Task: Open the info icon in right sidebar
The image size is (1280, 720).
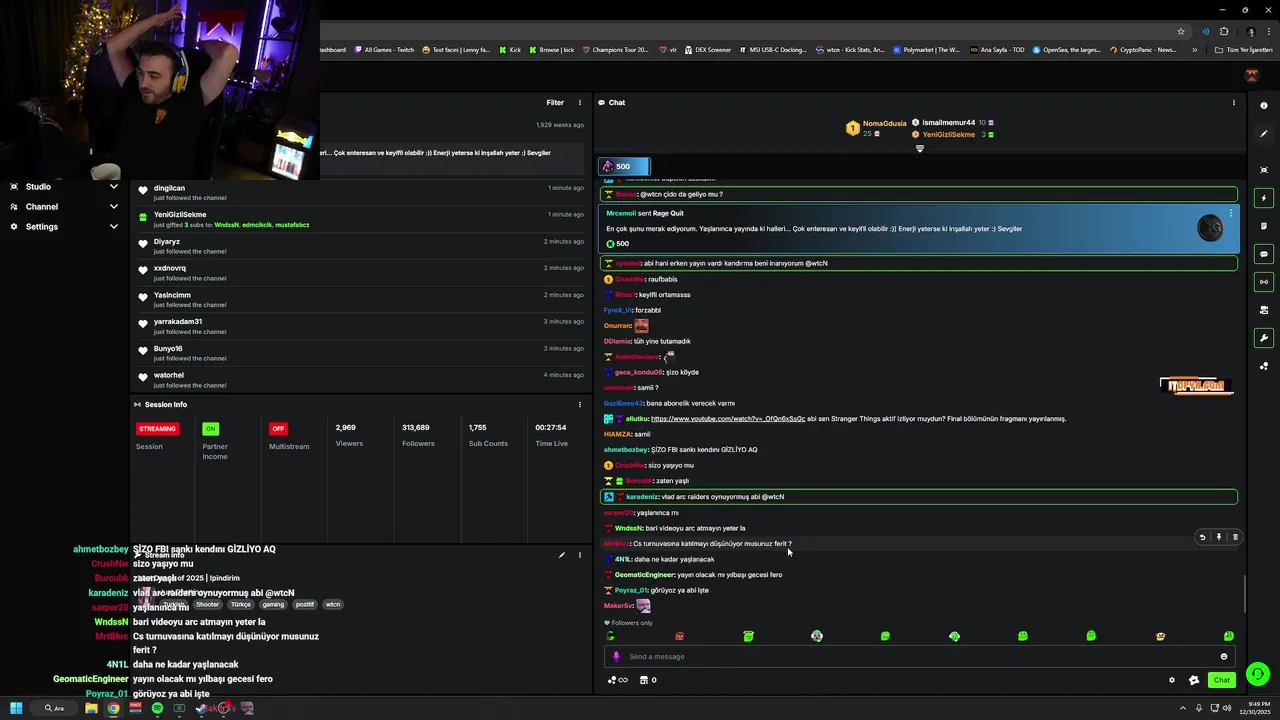Action: point(1264,105)
